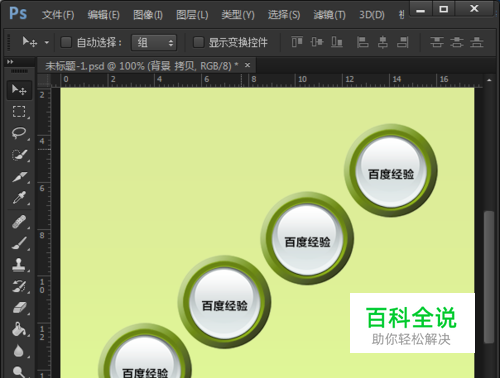Select the History Brush tool
Image resolution: width=500 pixels, height=378 pixels.
19,286
